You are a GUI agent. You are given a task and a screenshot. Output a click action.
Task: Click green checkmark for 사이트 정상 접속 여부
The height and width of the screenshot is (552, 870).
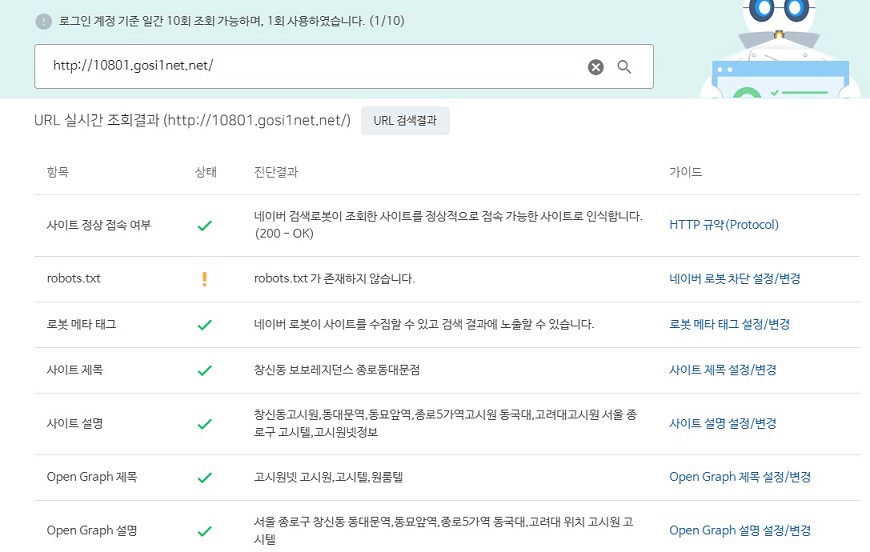pyautogui.click(x=204, y=225)
